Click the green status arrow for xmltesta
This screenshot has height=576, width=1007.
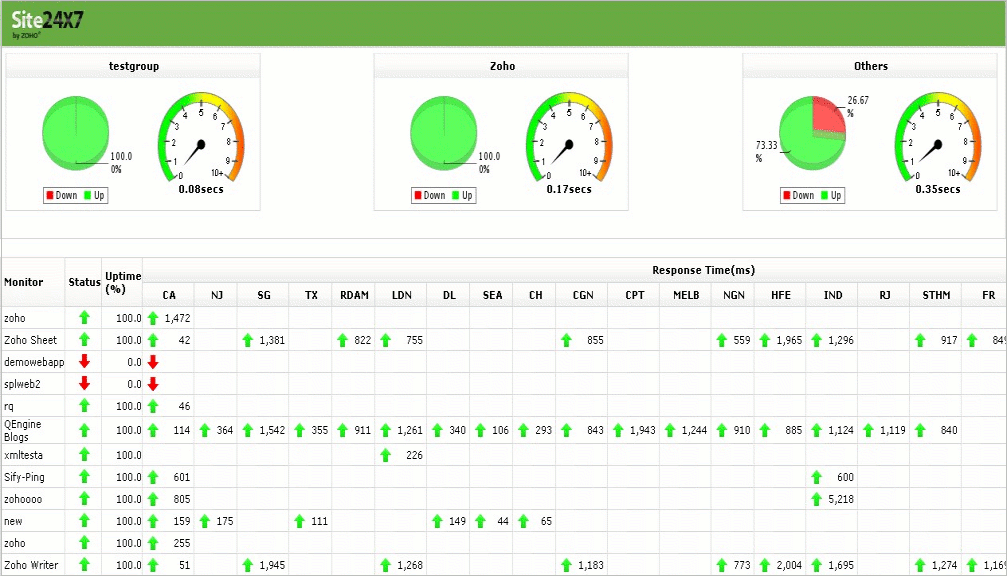[84, 454]
